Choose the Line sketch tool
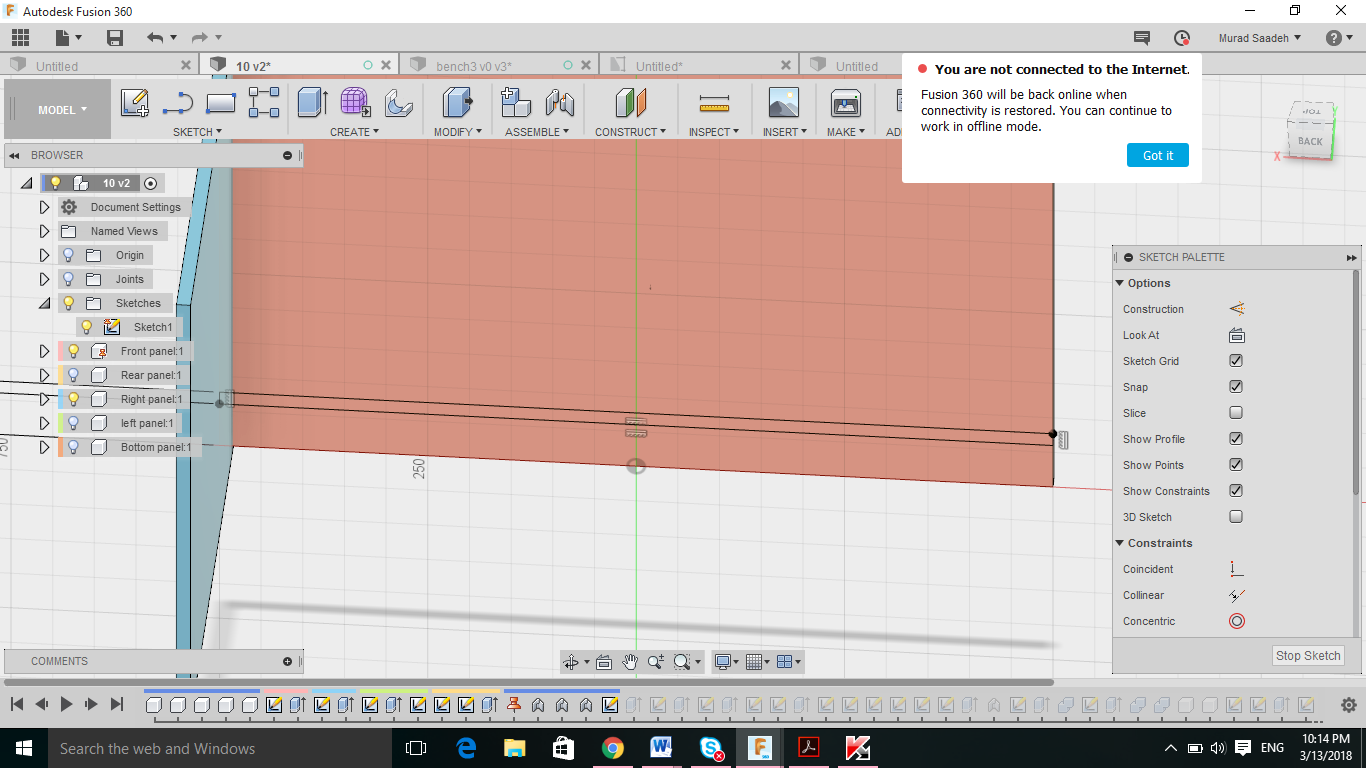 (x=178, y=102)
